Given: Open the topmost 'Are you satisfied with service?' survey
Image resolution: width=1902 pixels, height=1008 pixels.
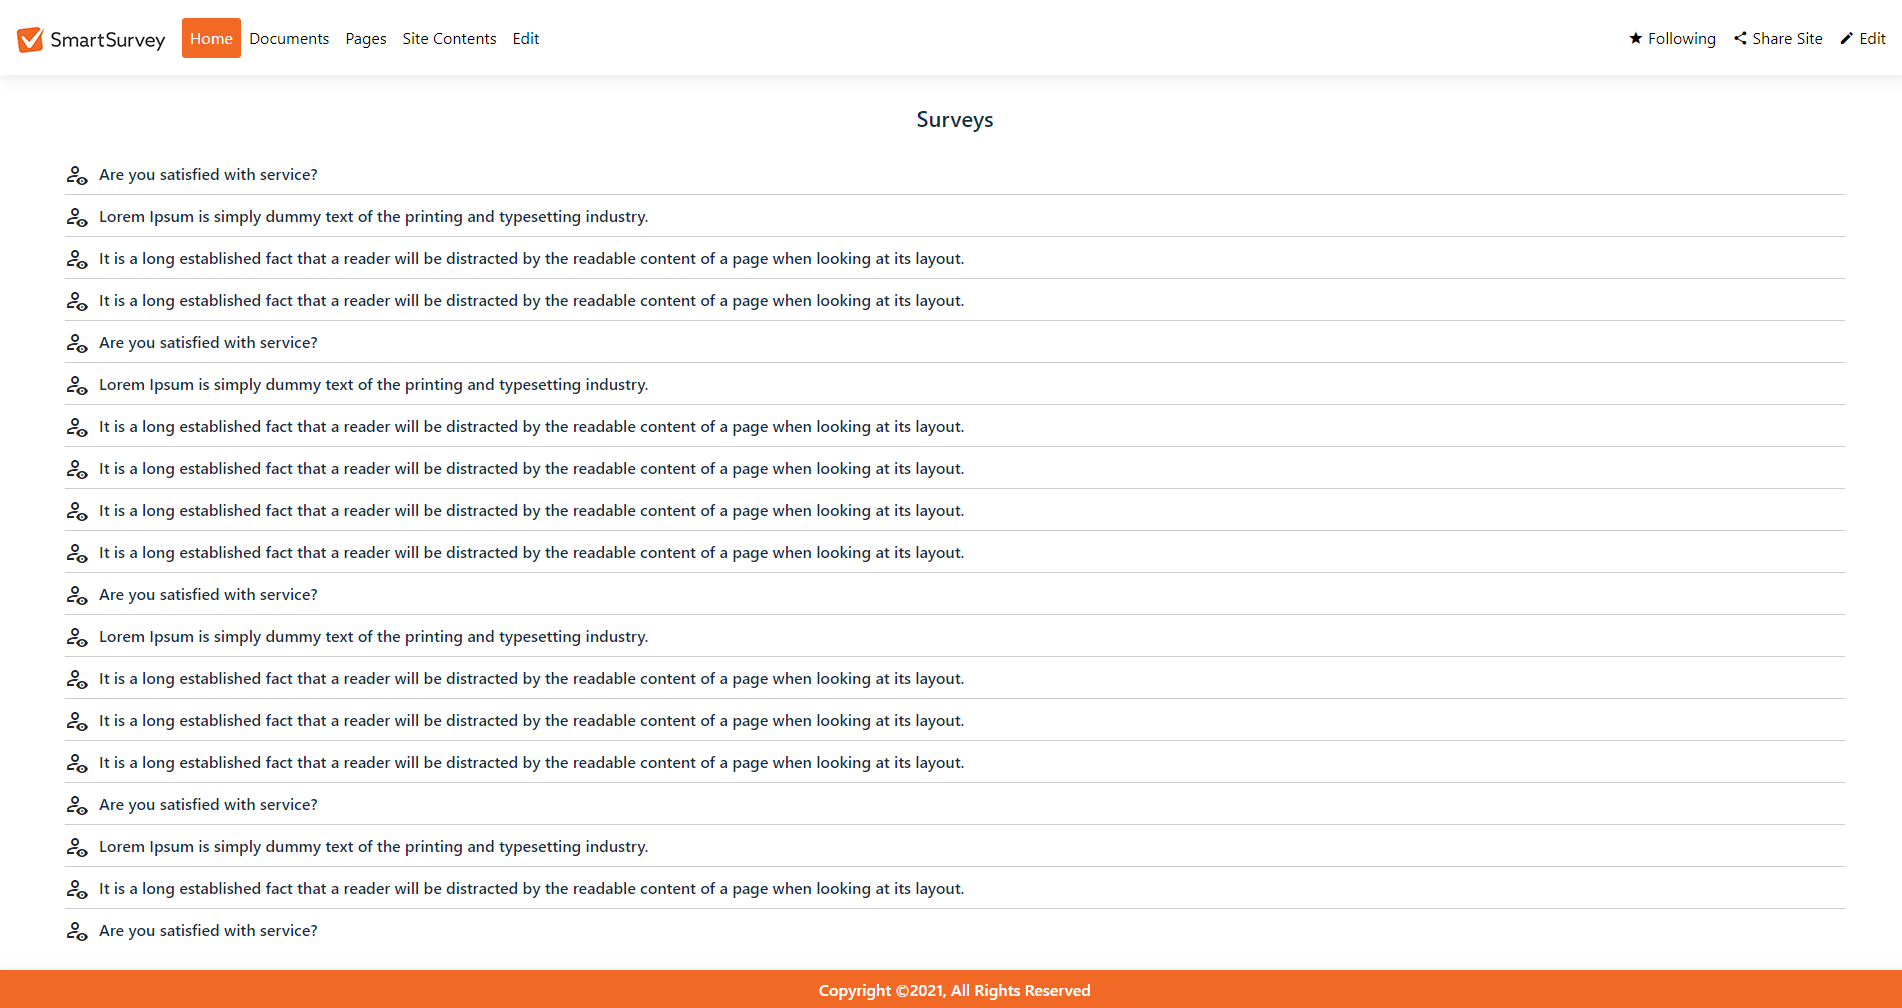Looking at the screenshot, I should [x=208, y=174].
